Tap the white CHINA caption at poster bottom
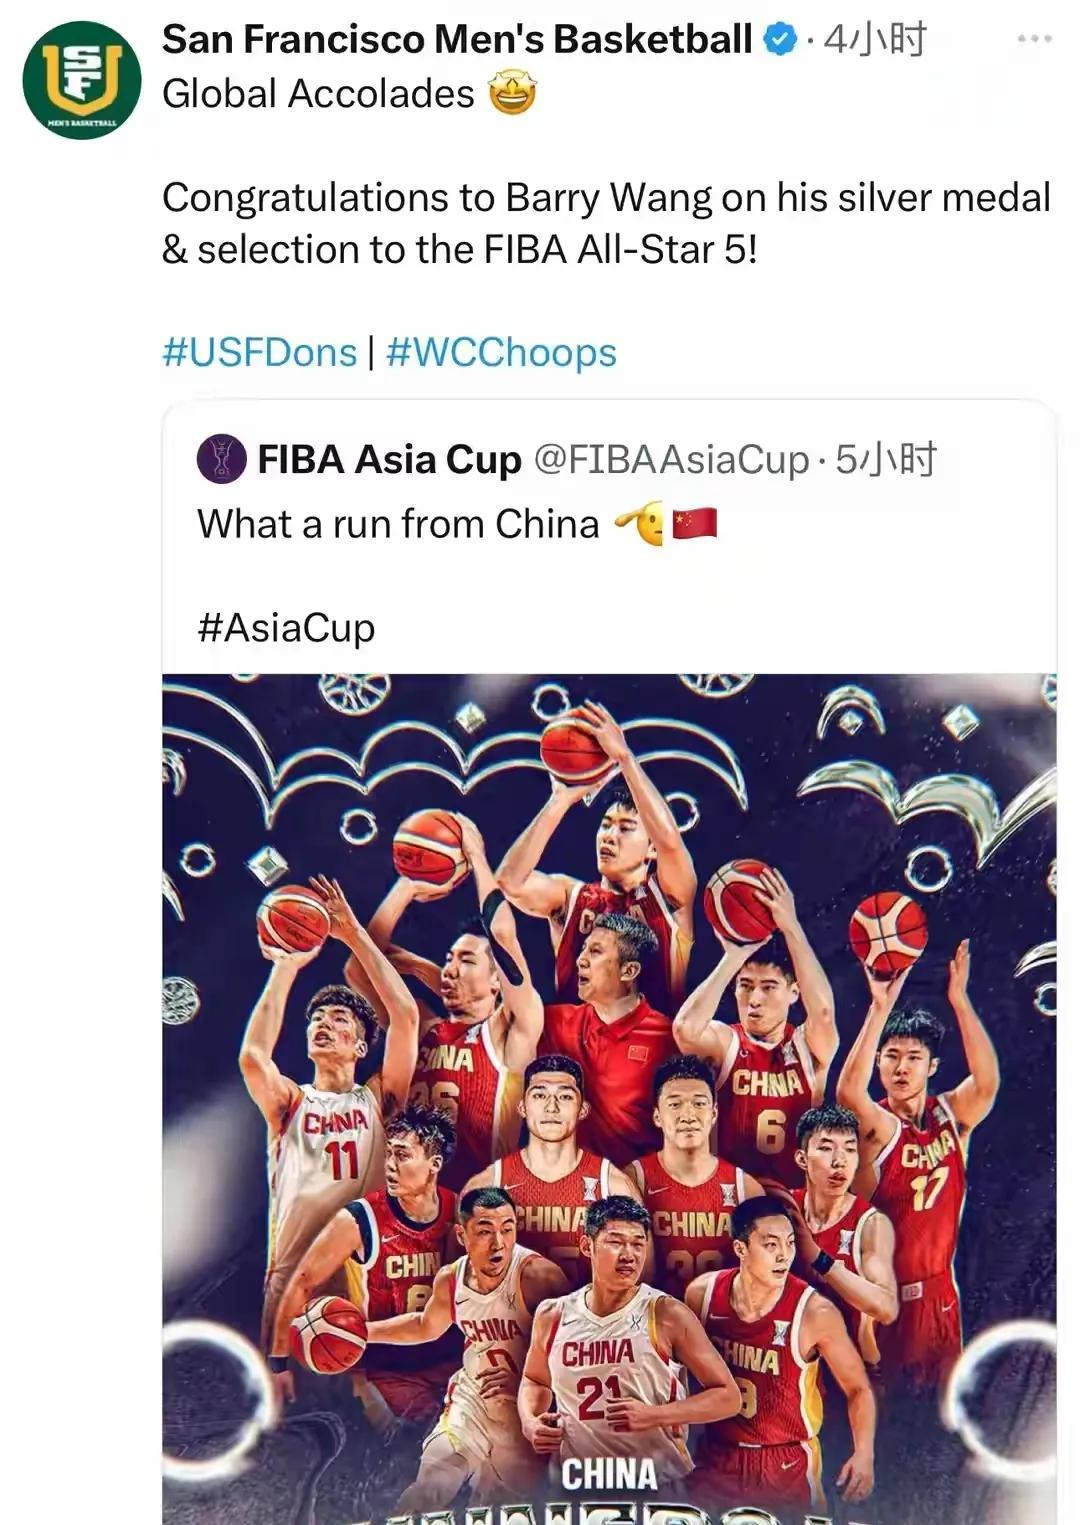Viewport: 1080px width, 1525px height. point(609,1474)
